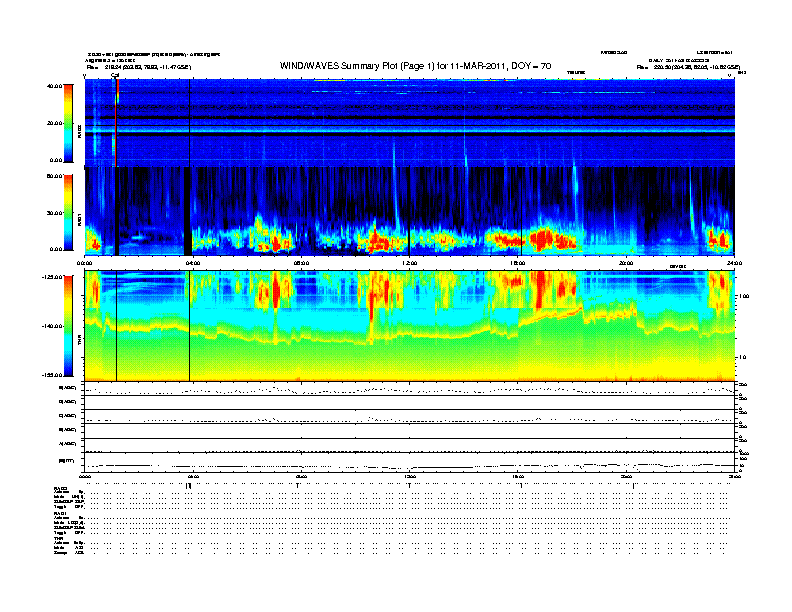Click the '40.00' value on RAD2 scale

coord(54,86)
